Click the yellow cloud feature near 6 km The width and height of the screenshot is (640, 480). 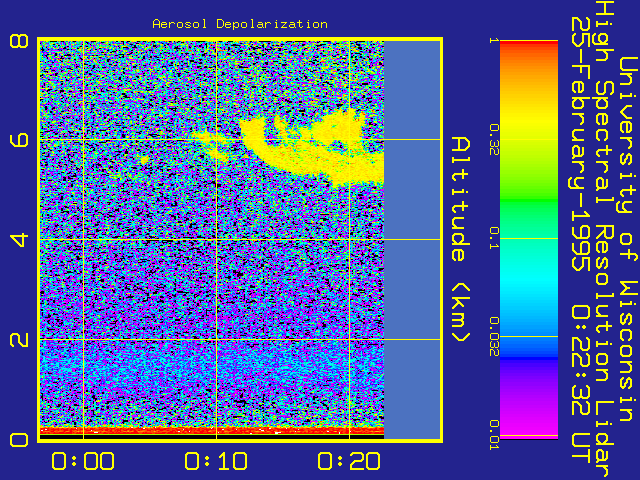coord(310,151)
